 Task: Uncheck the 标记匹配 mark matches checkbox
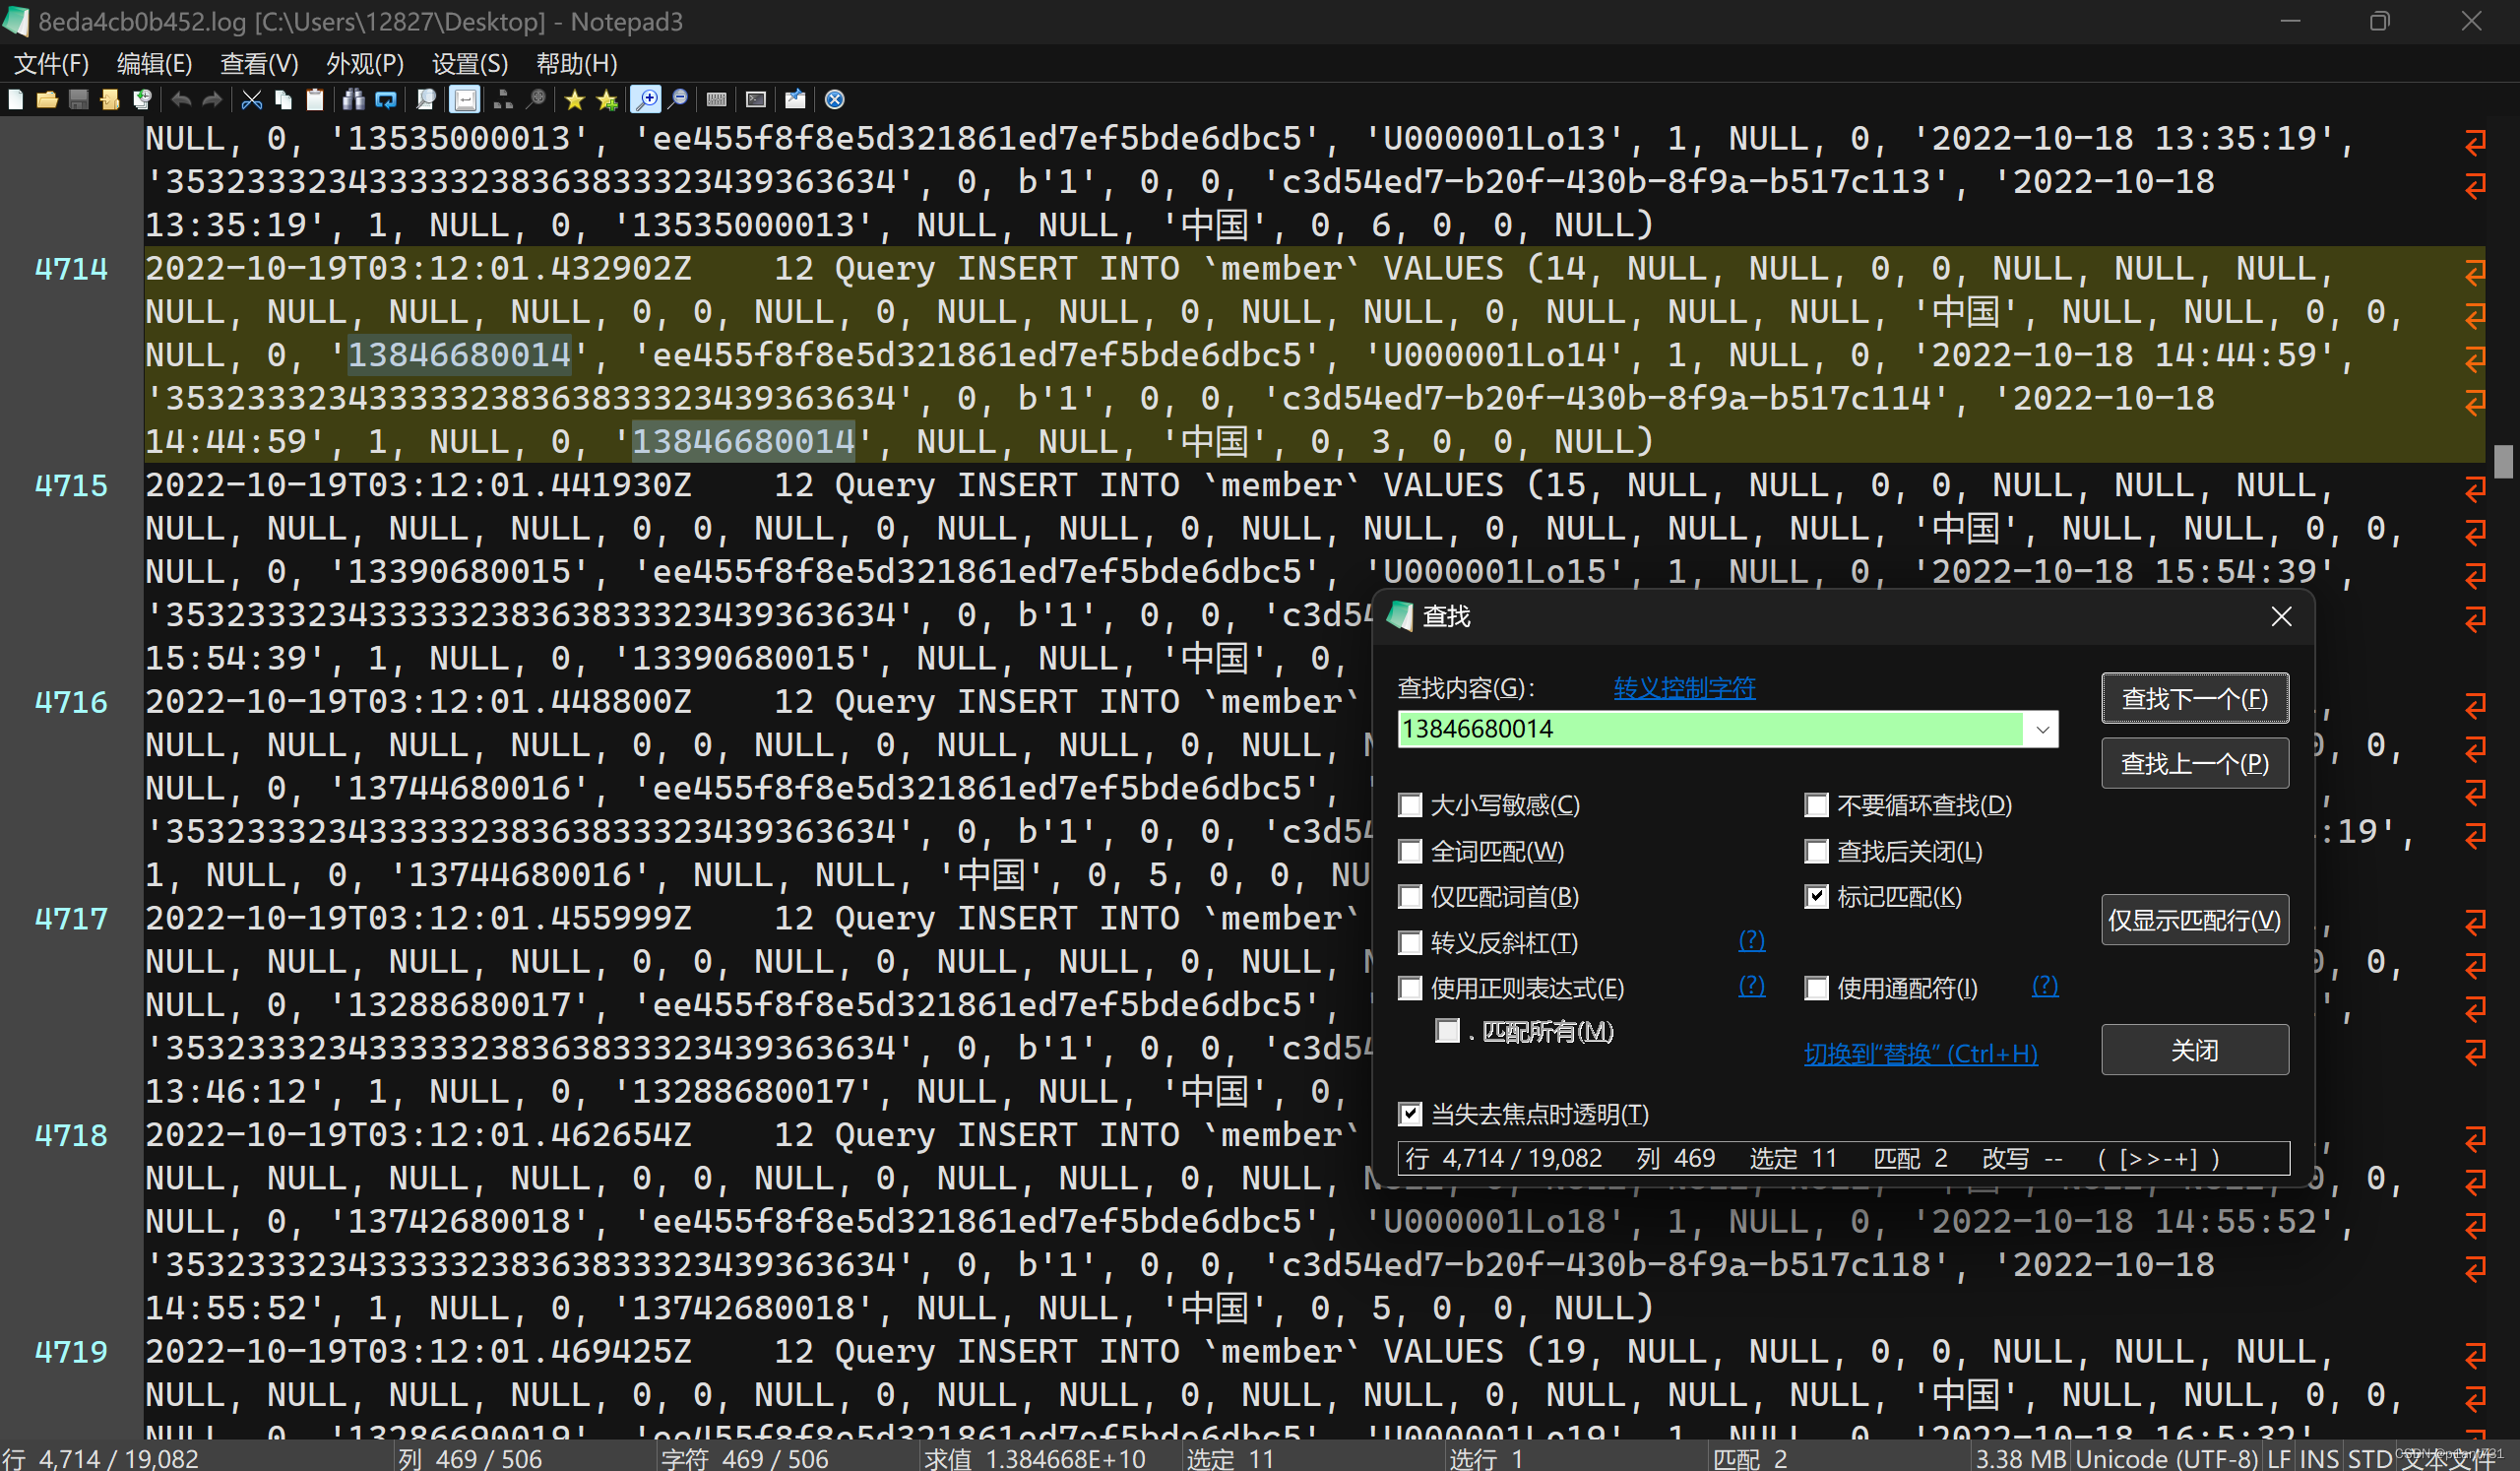(1816, 897)
